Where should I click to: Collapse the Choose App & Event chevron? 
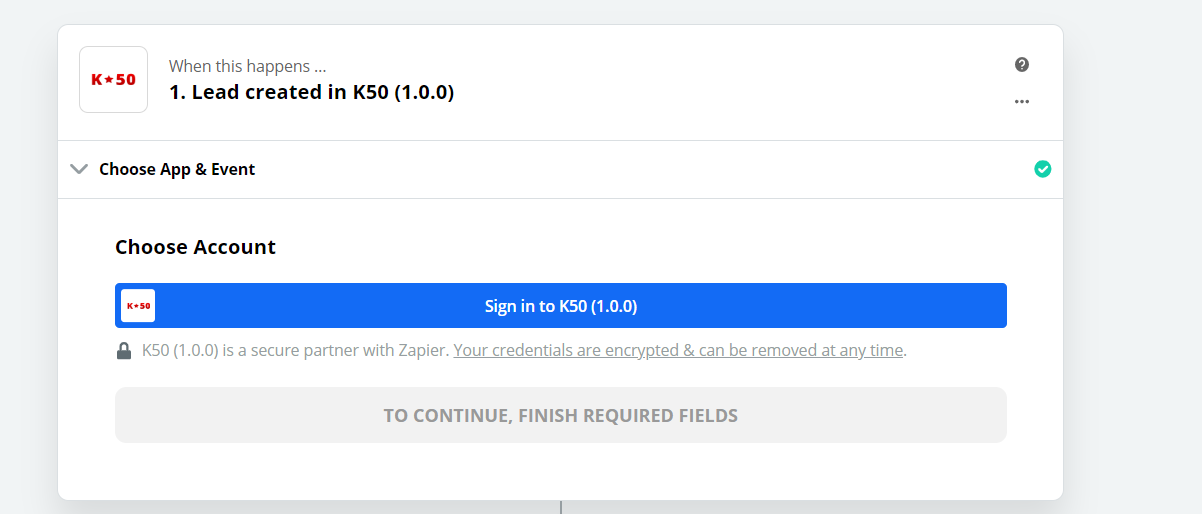[x=79, y=169]
